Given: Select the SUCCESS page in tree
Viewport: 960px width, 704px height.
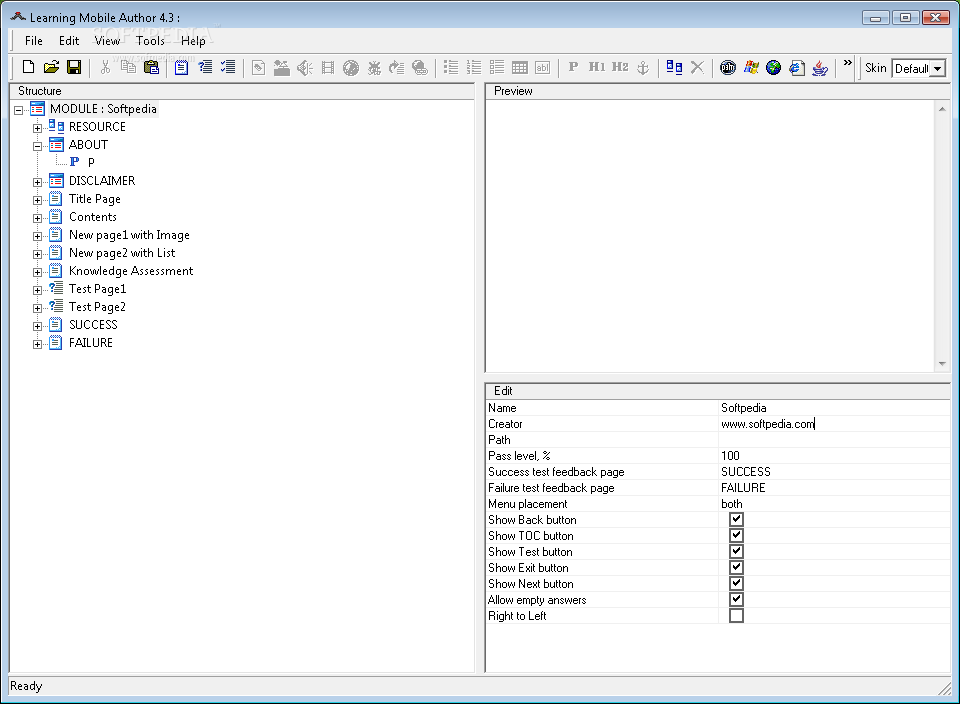Looking at the screenshot, I should [x=93, y=324].
